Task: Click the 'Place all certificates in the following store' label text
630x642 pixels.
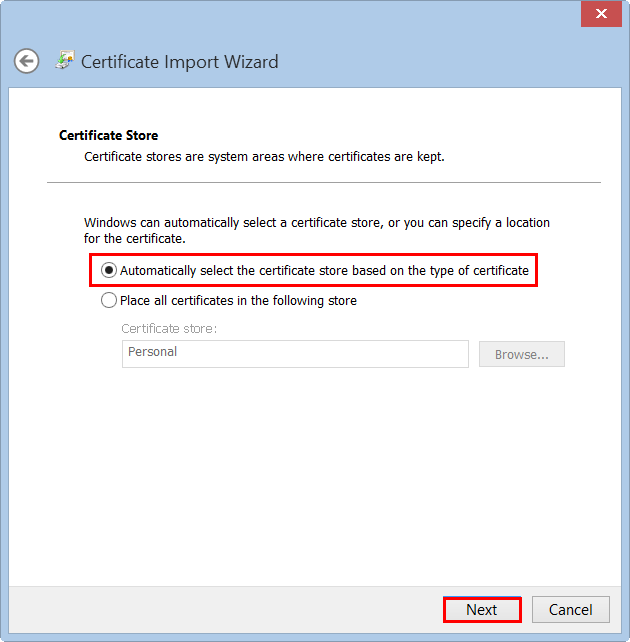Action: coord(238,300)
